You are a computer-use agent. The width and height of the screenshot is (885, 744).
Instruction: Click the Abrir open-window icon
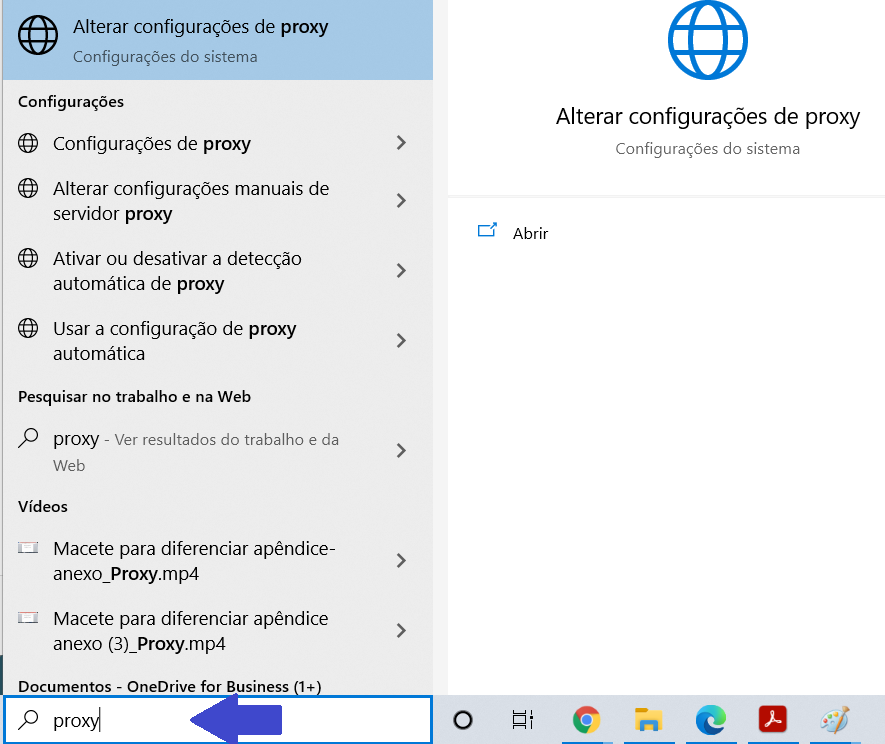click(x=487, y=230)
